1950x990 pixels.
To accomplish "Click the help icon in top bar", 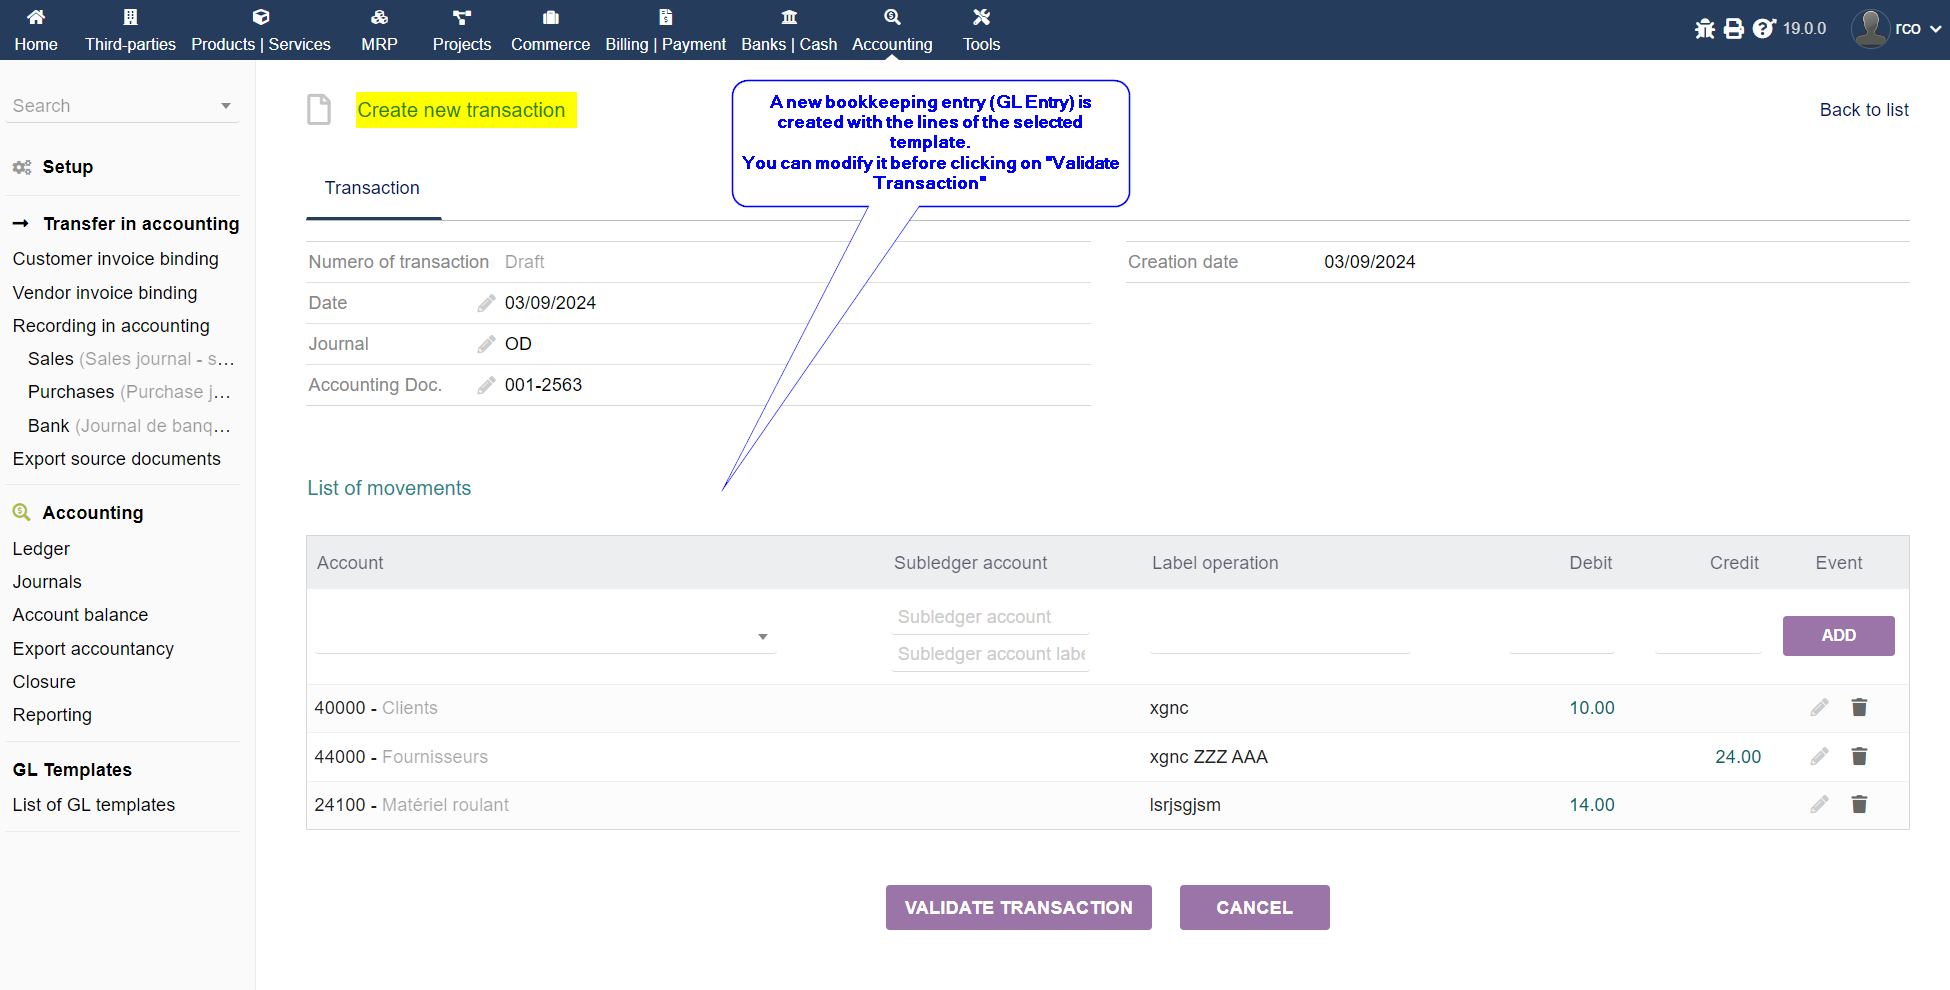I will (1764, 29).
